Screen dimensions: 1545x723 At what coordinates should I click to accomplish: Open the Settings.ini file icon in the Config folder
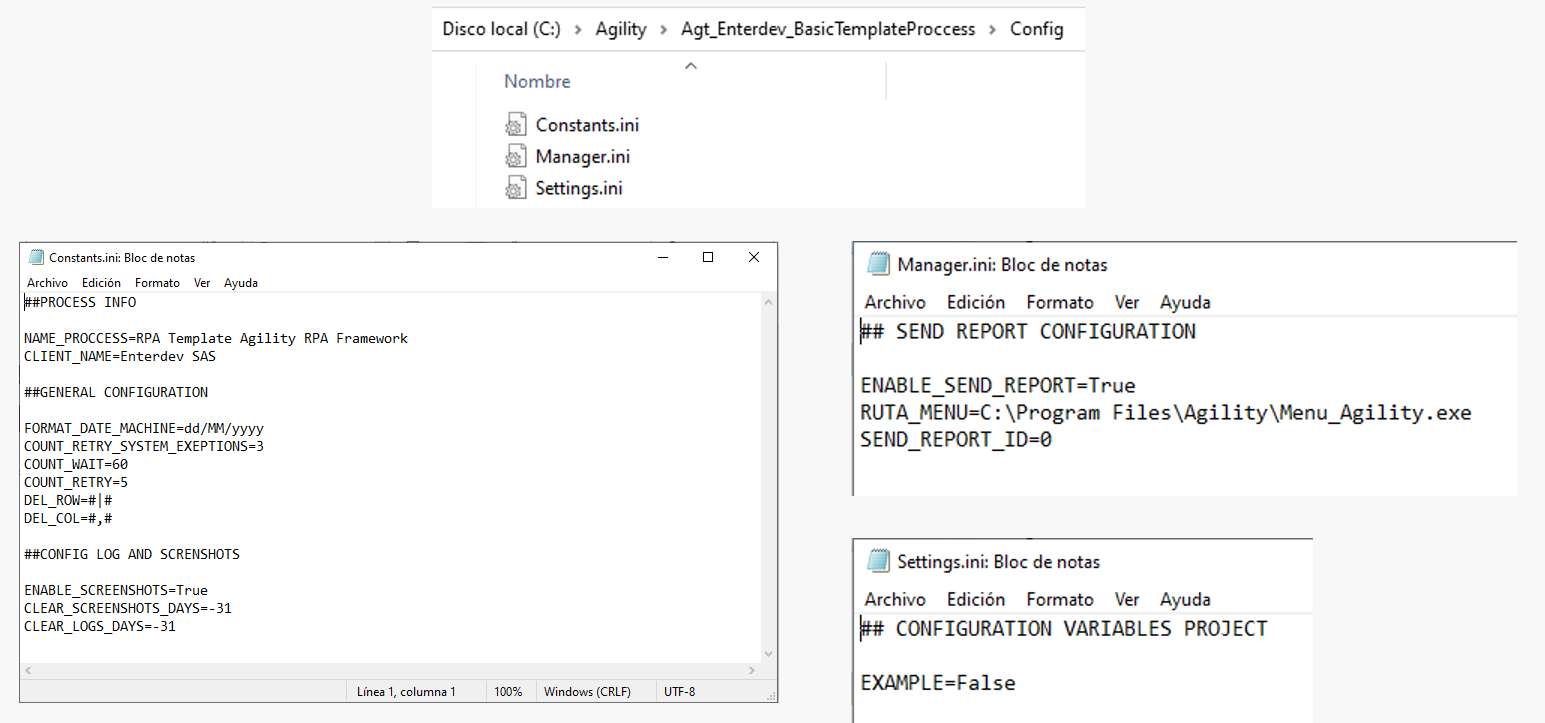tap(515, 189)
